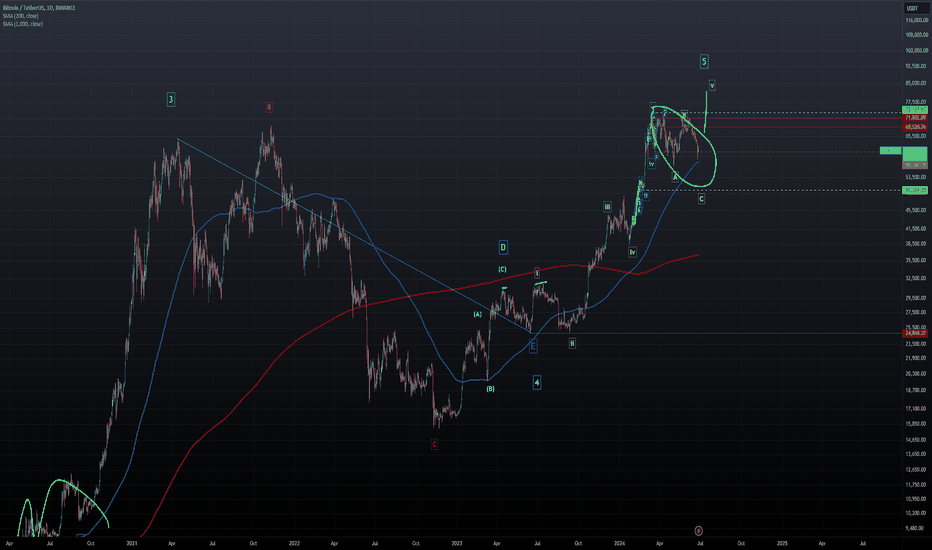Viewport: 932px width, 550px height.
Task: Select the red wave label C at the 2022 bottom
Action: coord(434,444)
